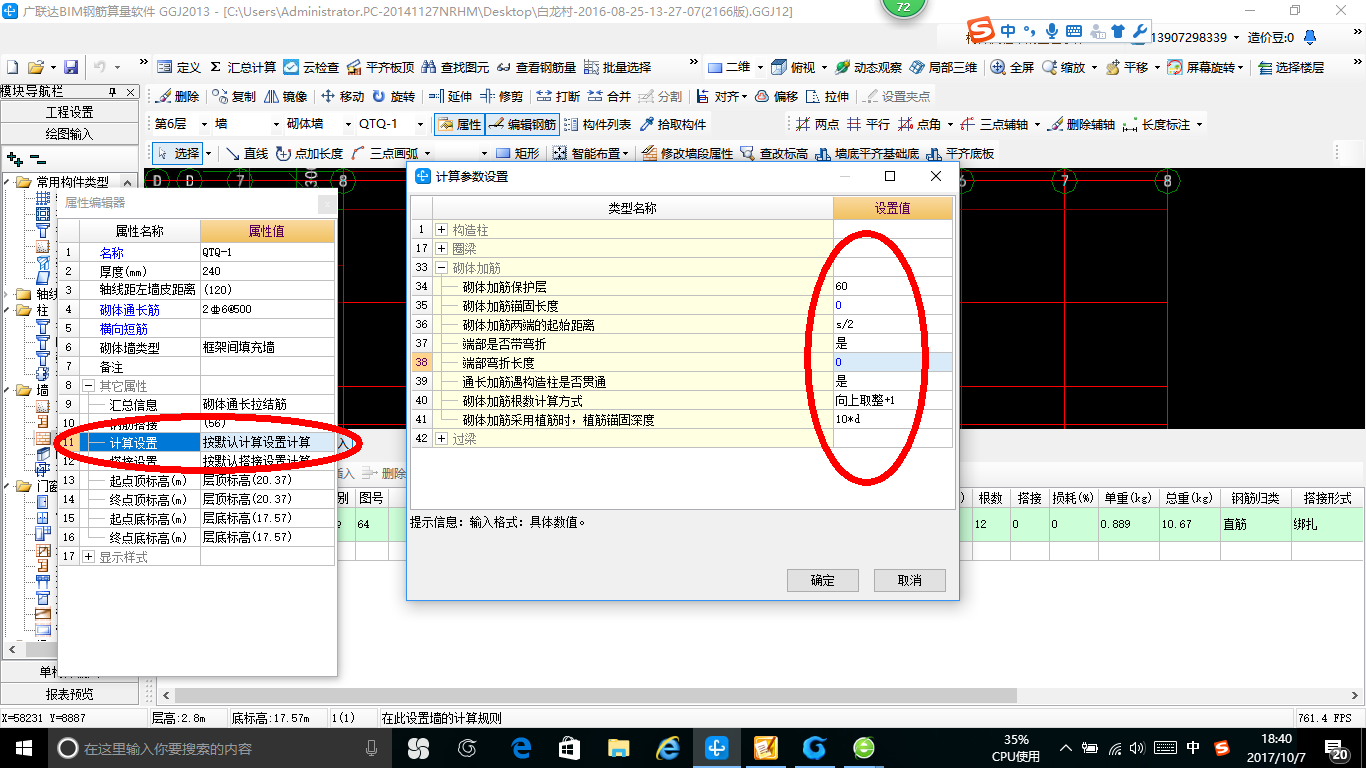The height and width of the screenshot is (768, 1366).
Task: Click 局部三维 local 3D tool
Action: coord(943,67)
